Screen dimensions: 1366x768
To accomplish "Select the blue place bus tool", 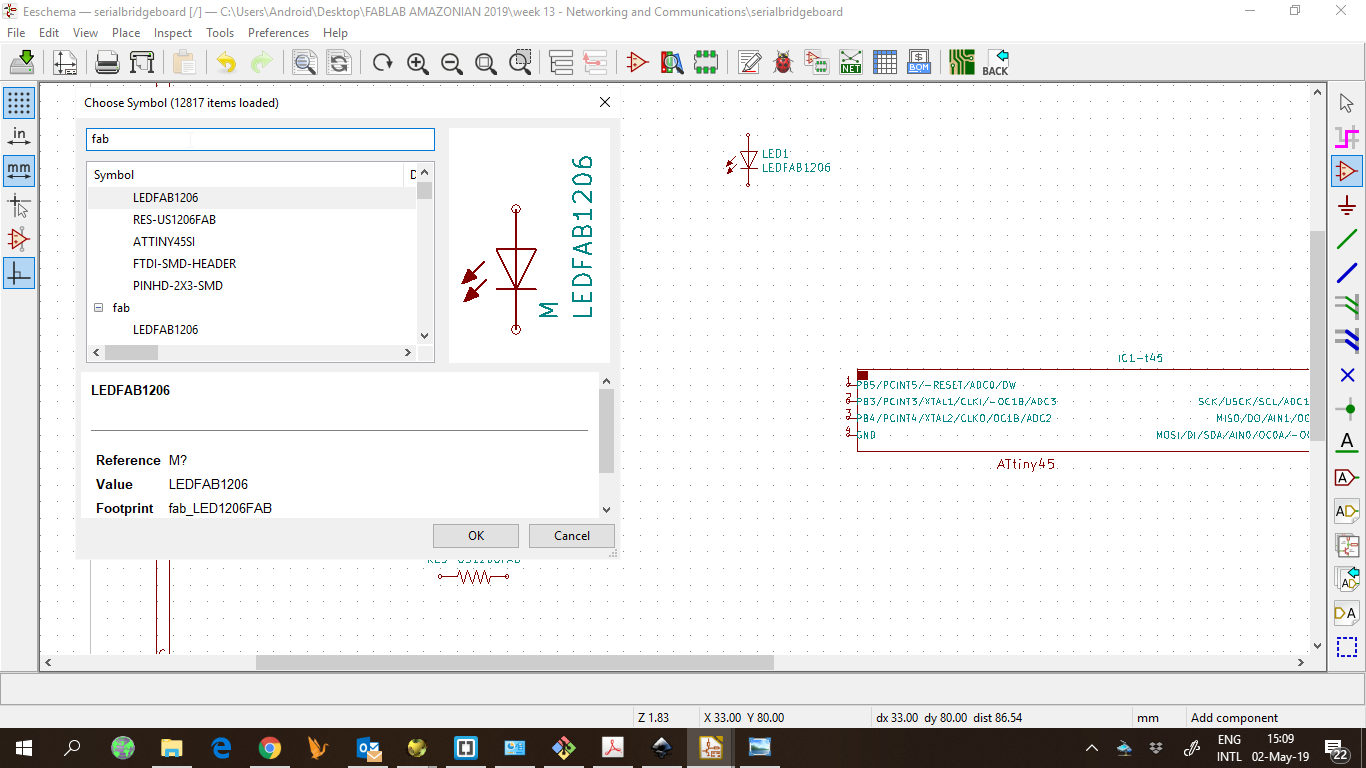I will click(1347, 273).
